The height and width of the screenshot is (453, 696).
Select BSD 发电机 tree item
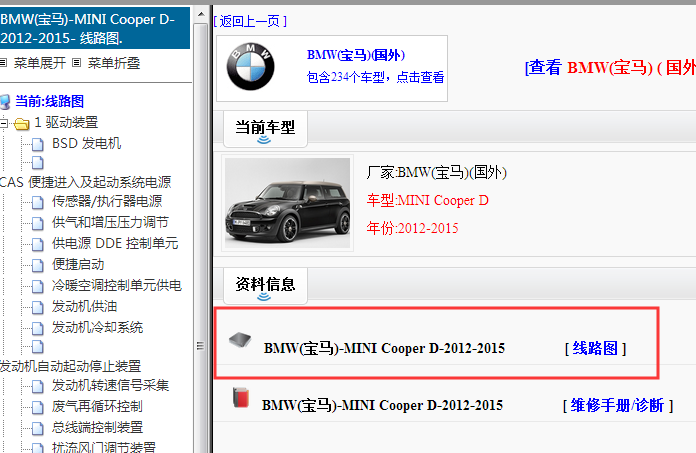point(87,143)
